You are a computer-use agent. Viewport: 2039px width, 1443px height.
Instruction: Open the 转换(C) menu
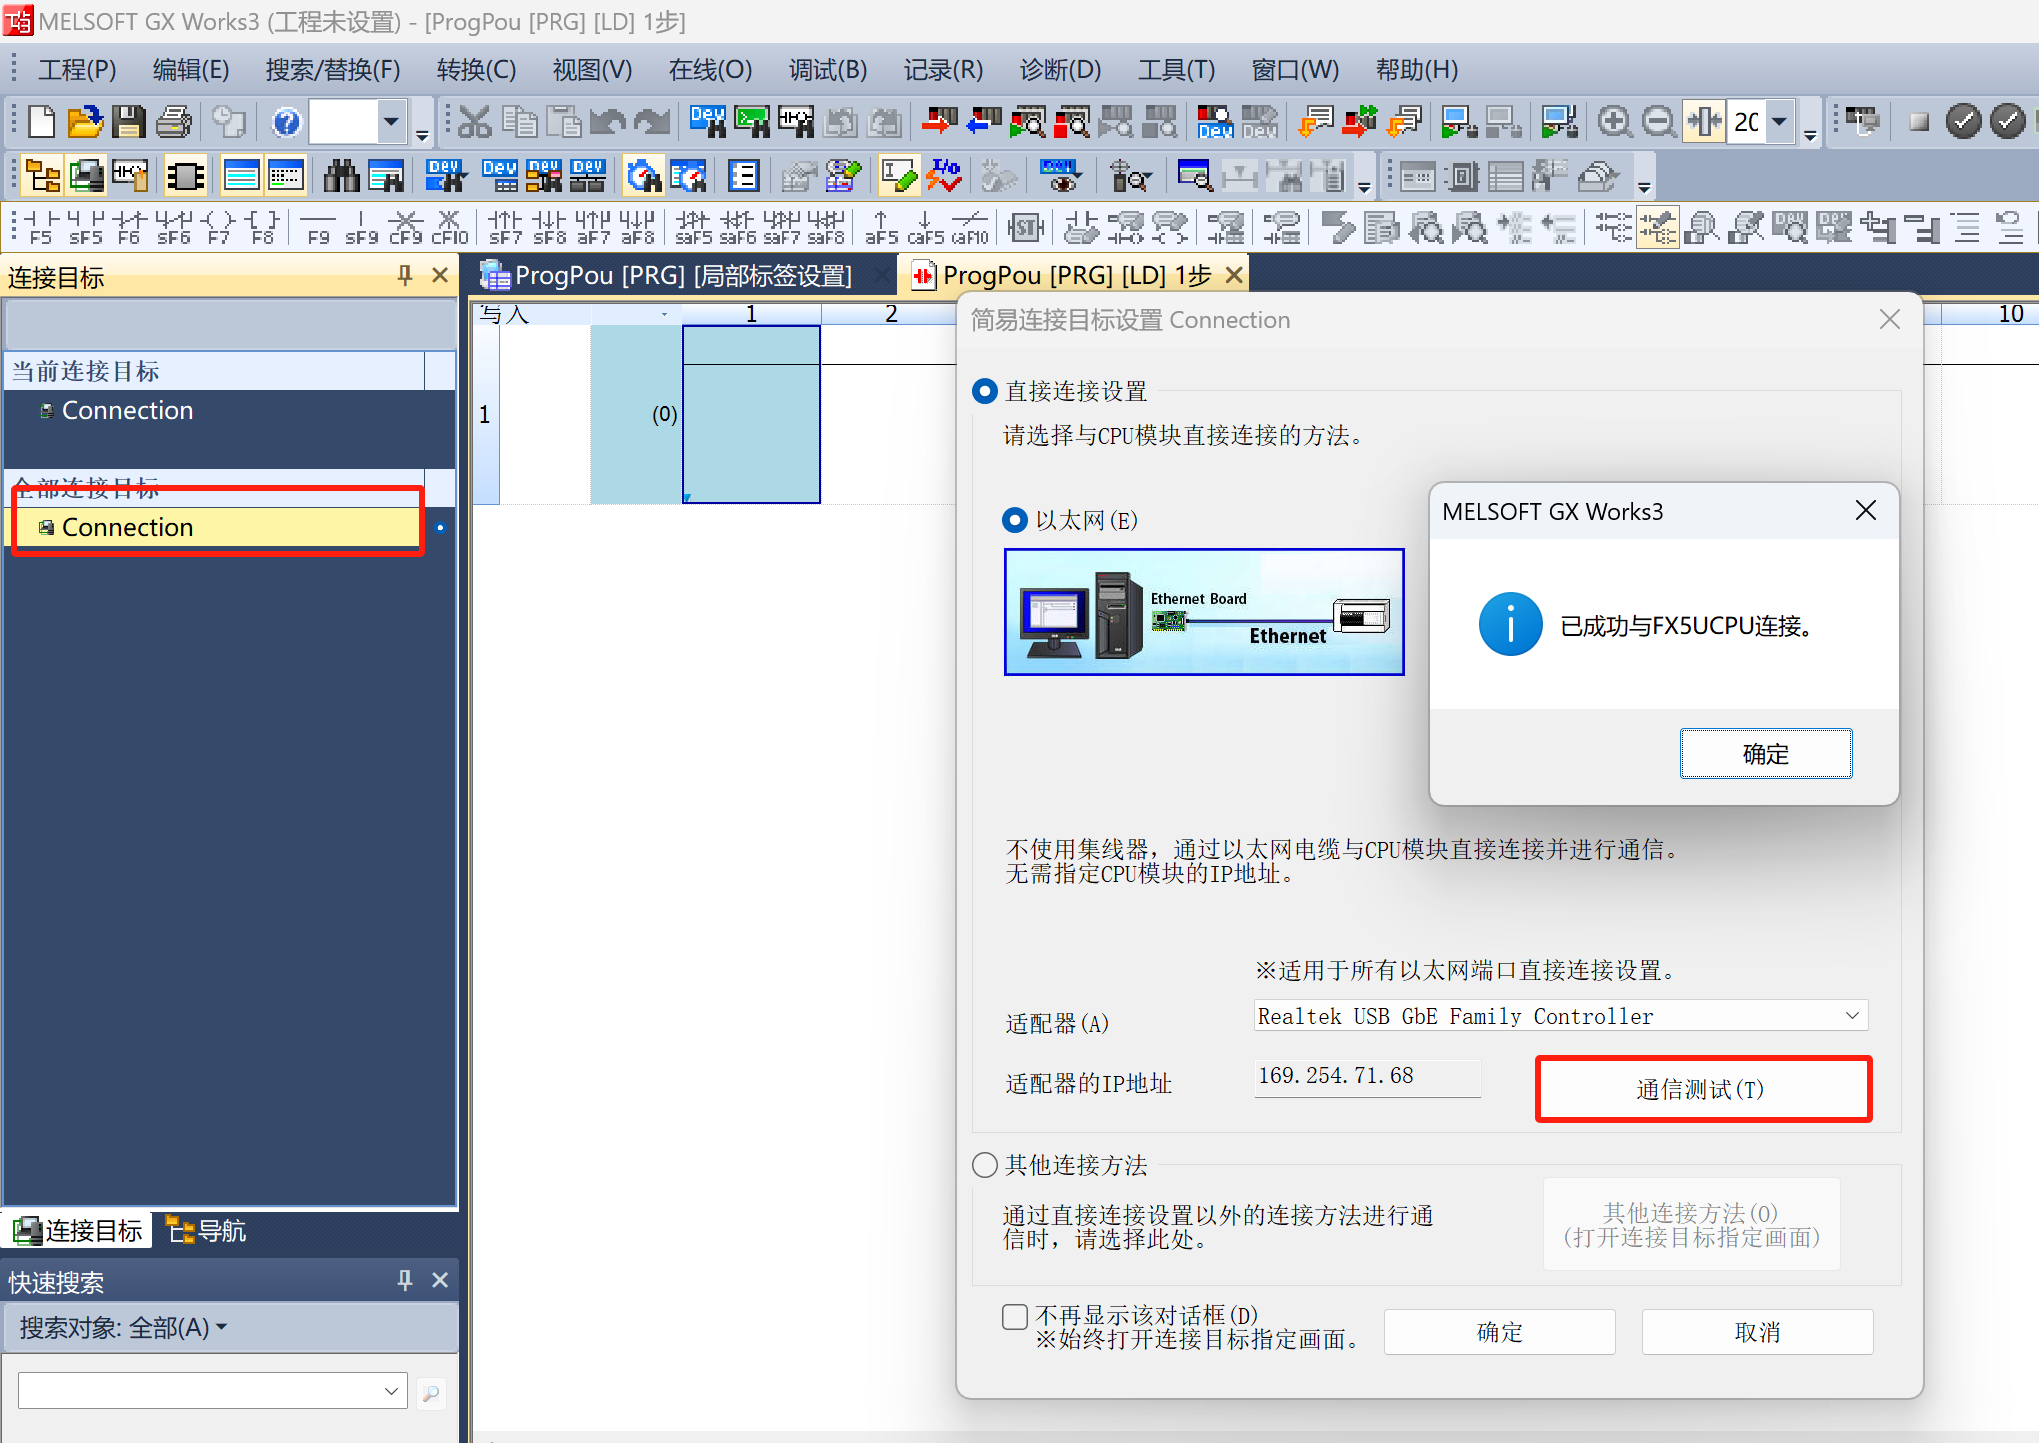click(x=476, y=70)
